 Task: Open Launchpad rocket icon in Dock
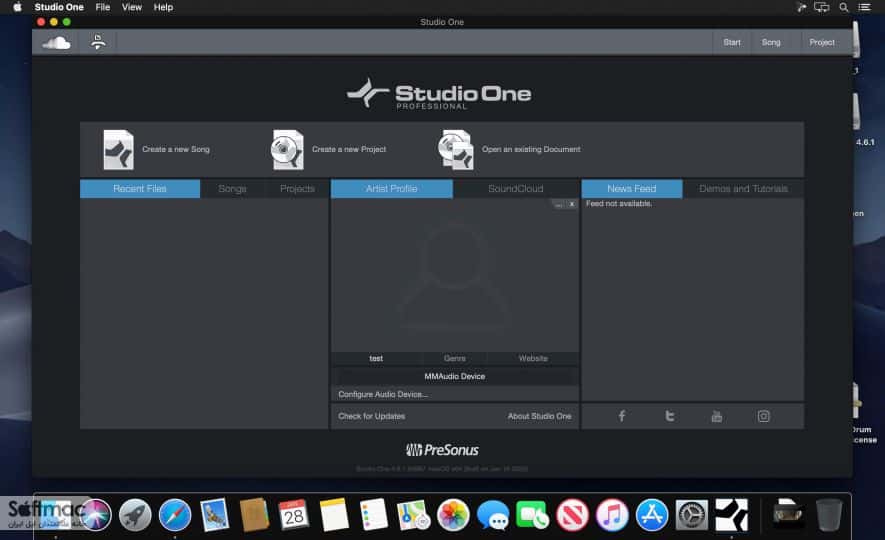[x=135, y=515]
